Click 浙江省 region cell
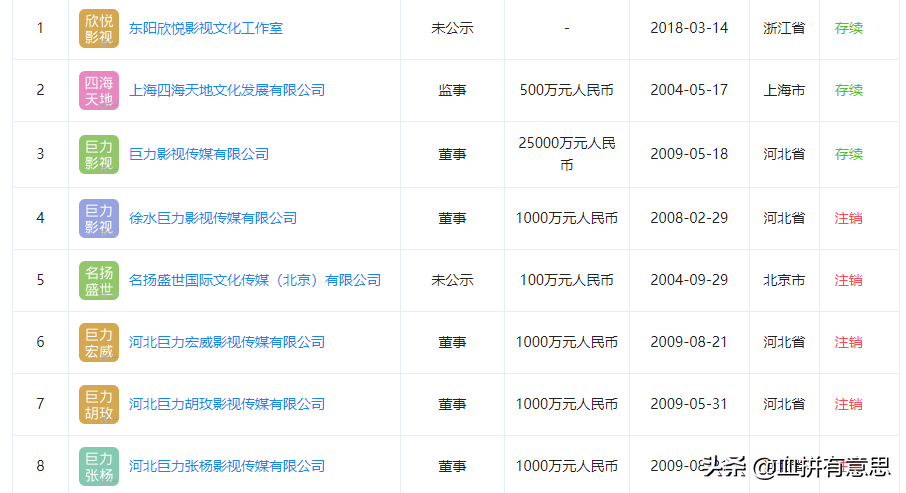This screenshot has width=906, height=493. (784, 28)
